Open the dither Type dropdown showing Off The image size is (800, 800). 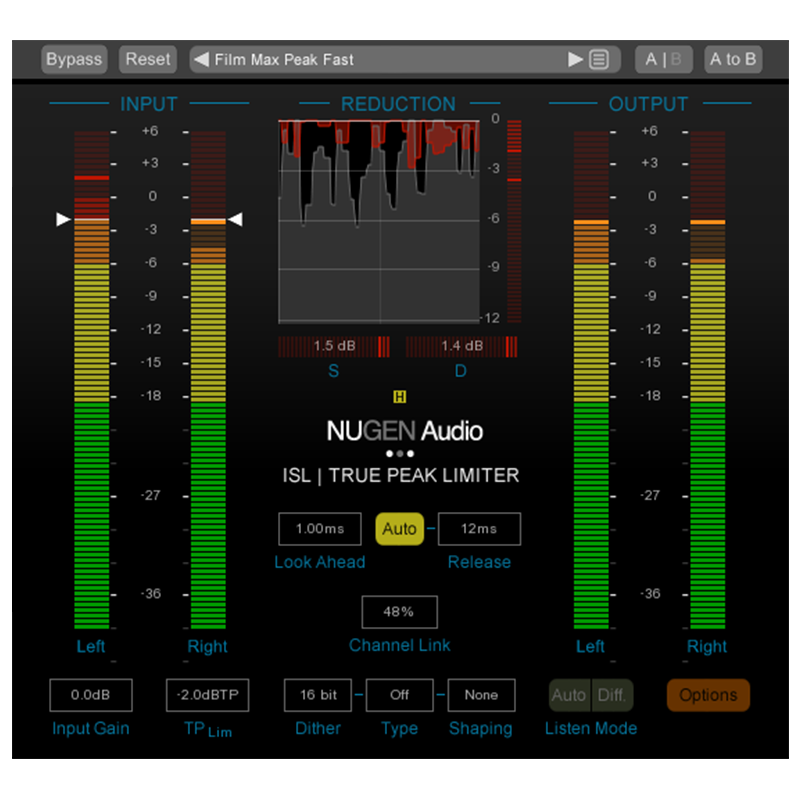tap(399, 695)
